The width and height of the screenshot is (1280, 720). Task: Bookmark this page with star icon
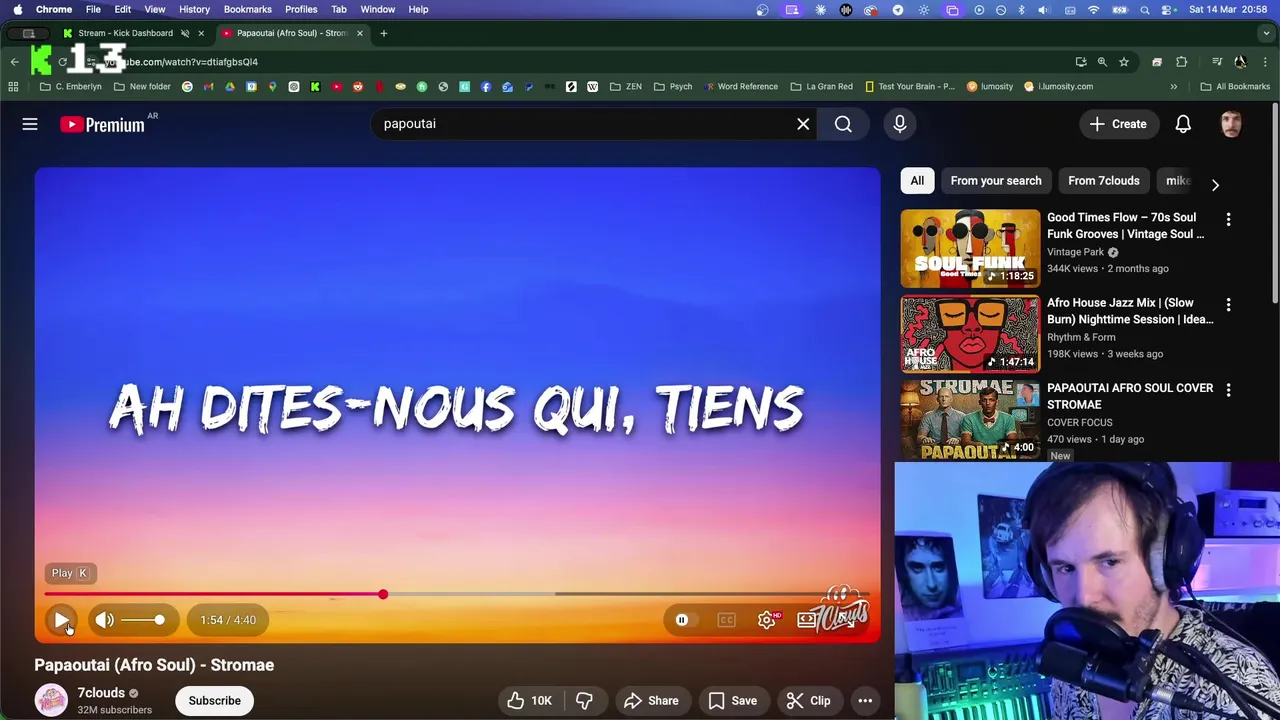point(1124,62)
